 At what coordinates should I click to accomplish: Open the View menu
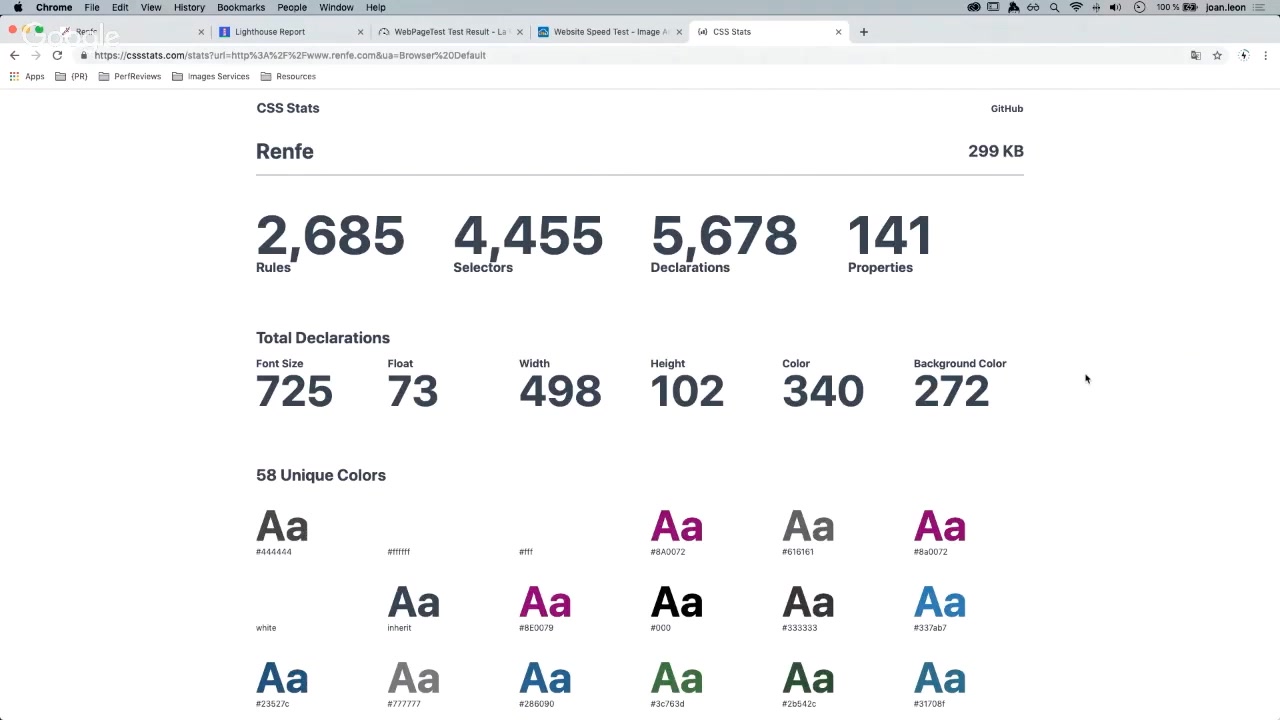151,7
